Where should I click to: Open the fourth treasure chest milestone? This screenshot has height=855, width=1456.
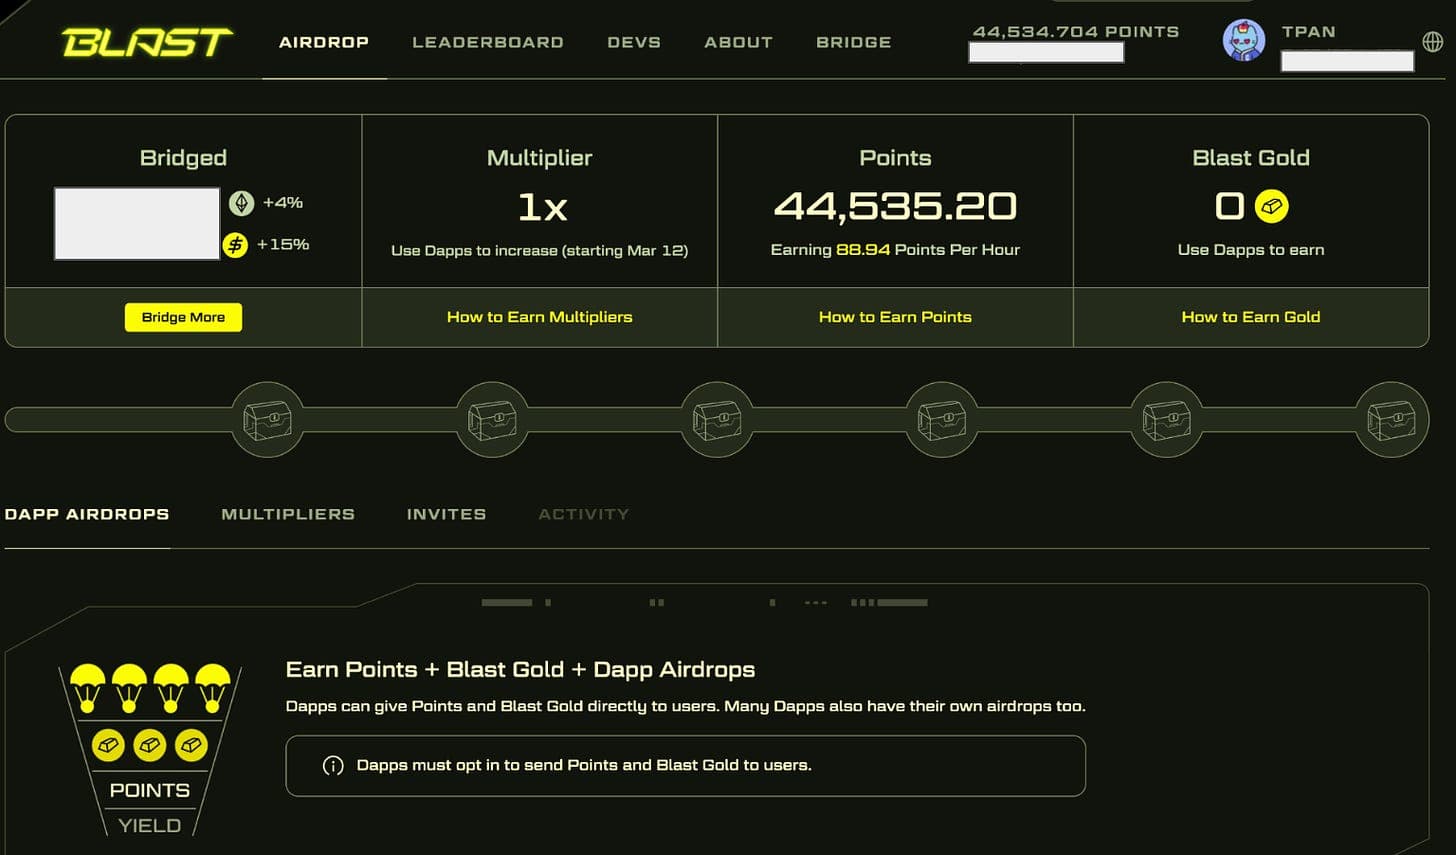pyautogui.click(x=941, y=419)
